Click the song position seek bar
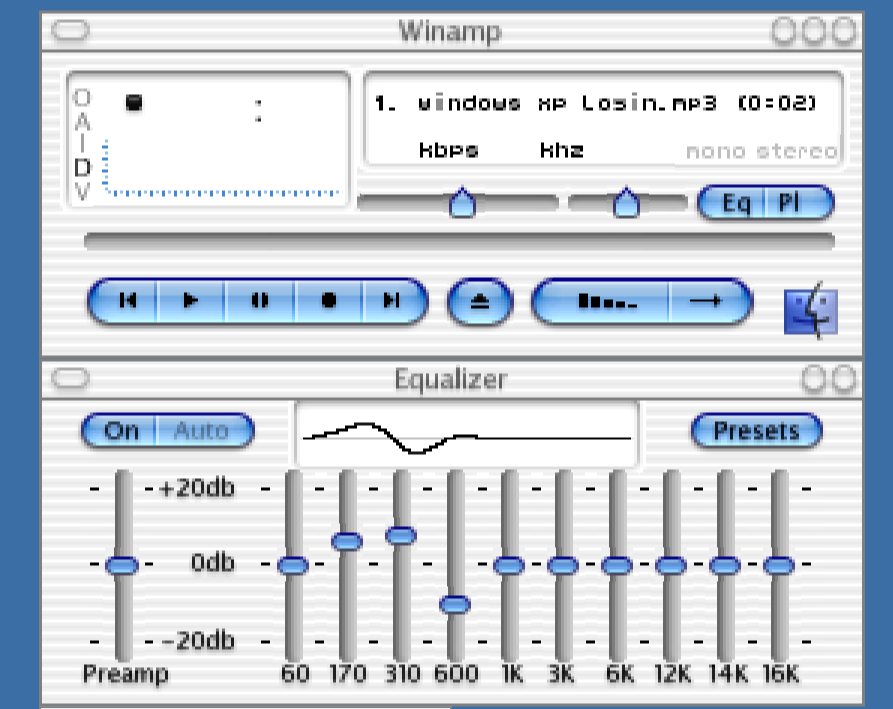Screen dimensions: 893x709 [459, 241]
